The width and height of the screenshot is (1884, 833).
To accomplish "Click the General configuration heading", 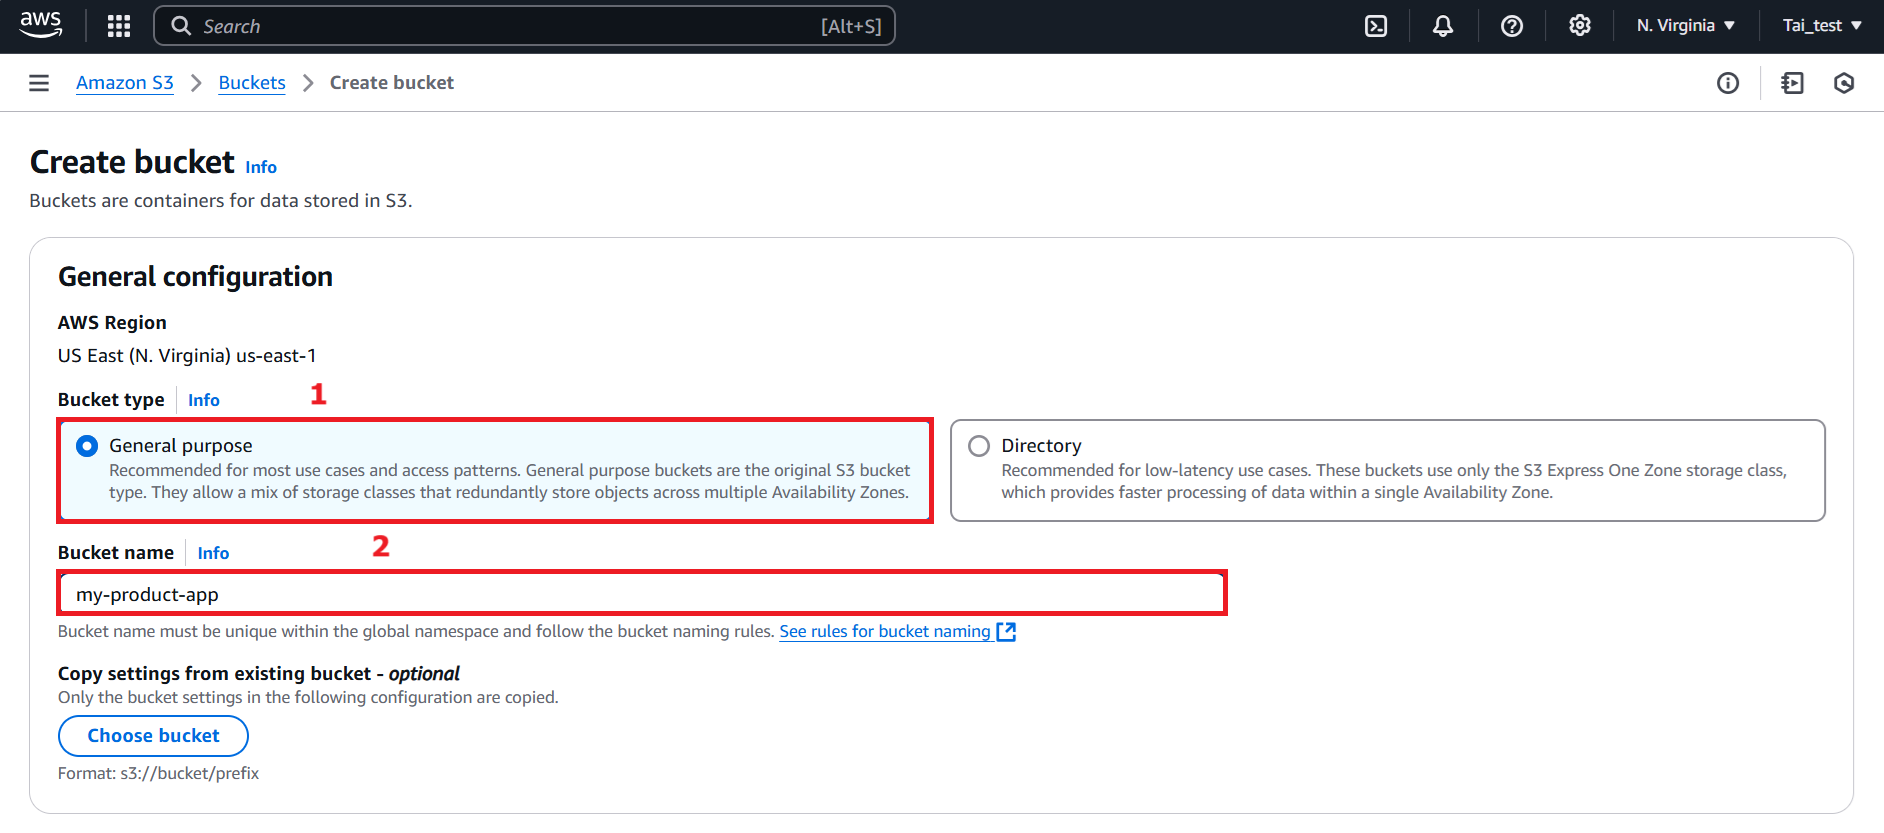I will [x=195, y=277].
